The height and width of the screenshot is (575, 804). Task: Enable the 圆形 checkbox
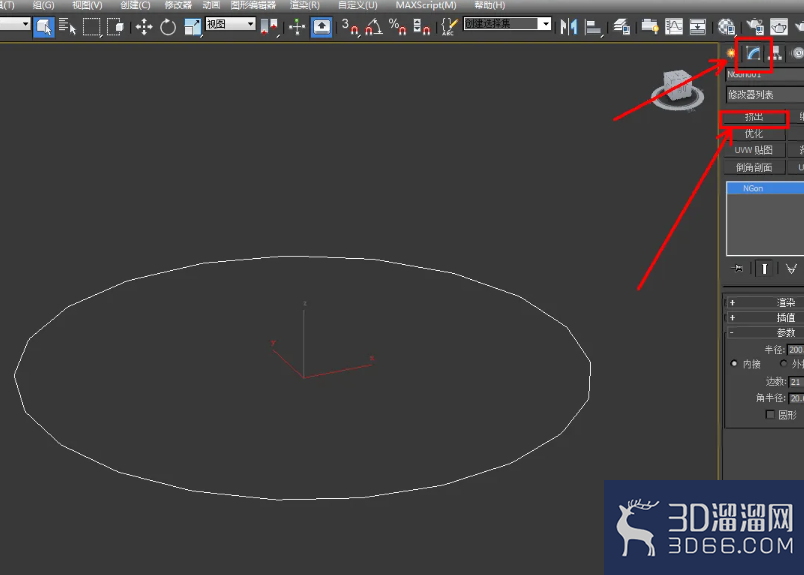[770, 414]
